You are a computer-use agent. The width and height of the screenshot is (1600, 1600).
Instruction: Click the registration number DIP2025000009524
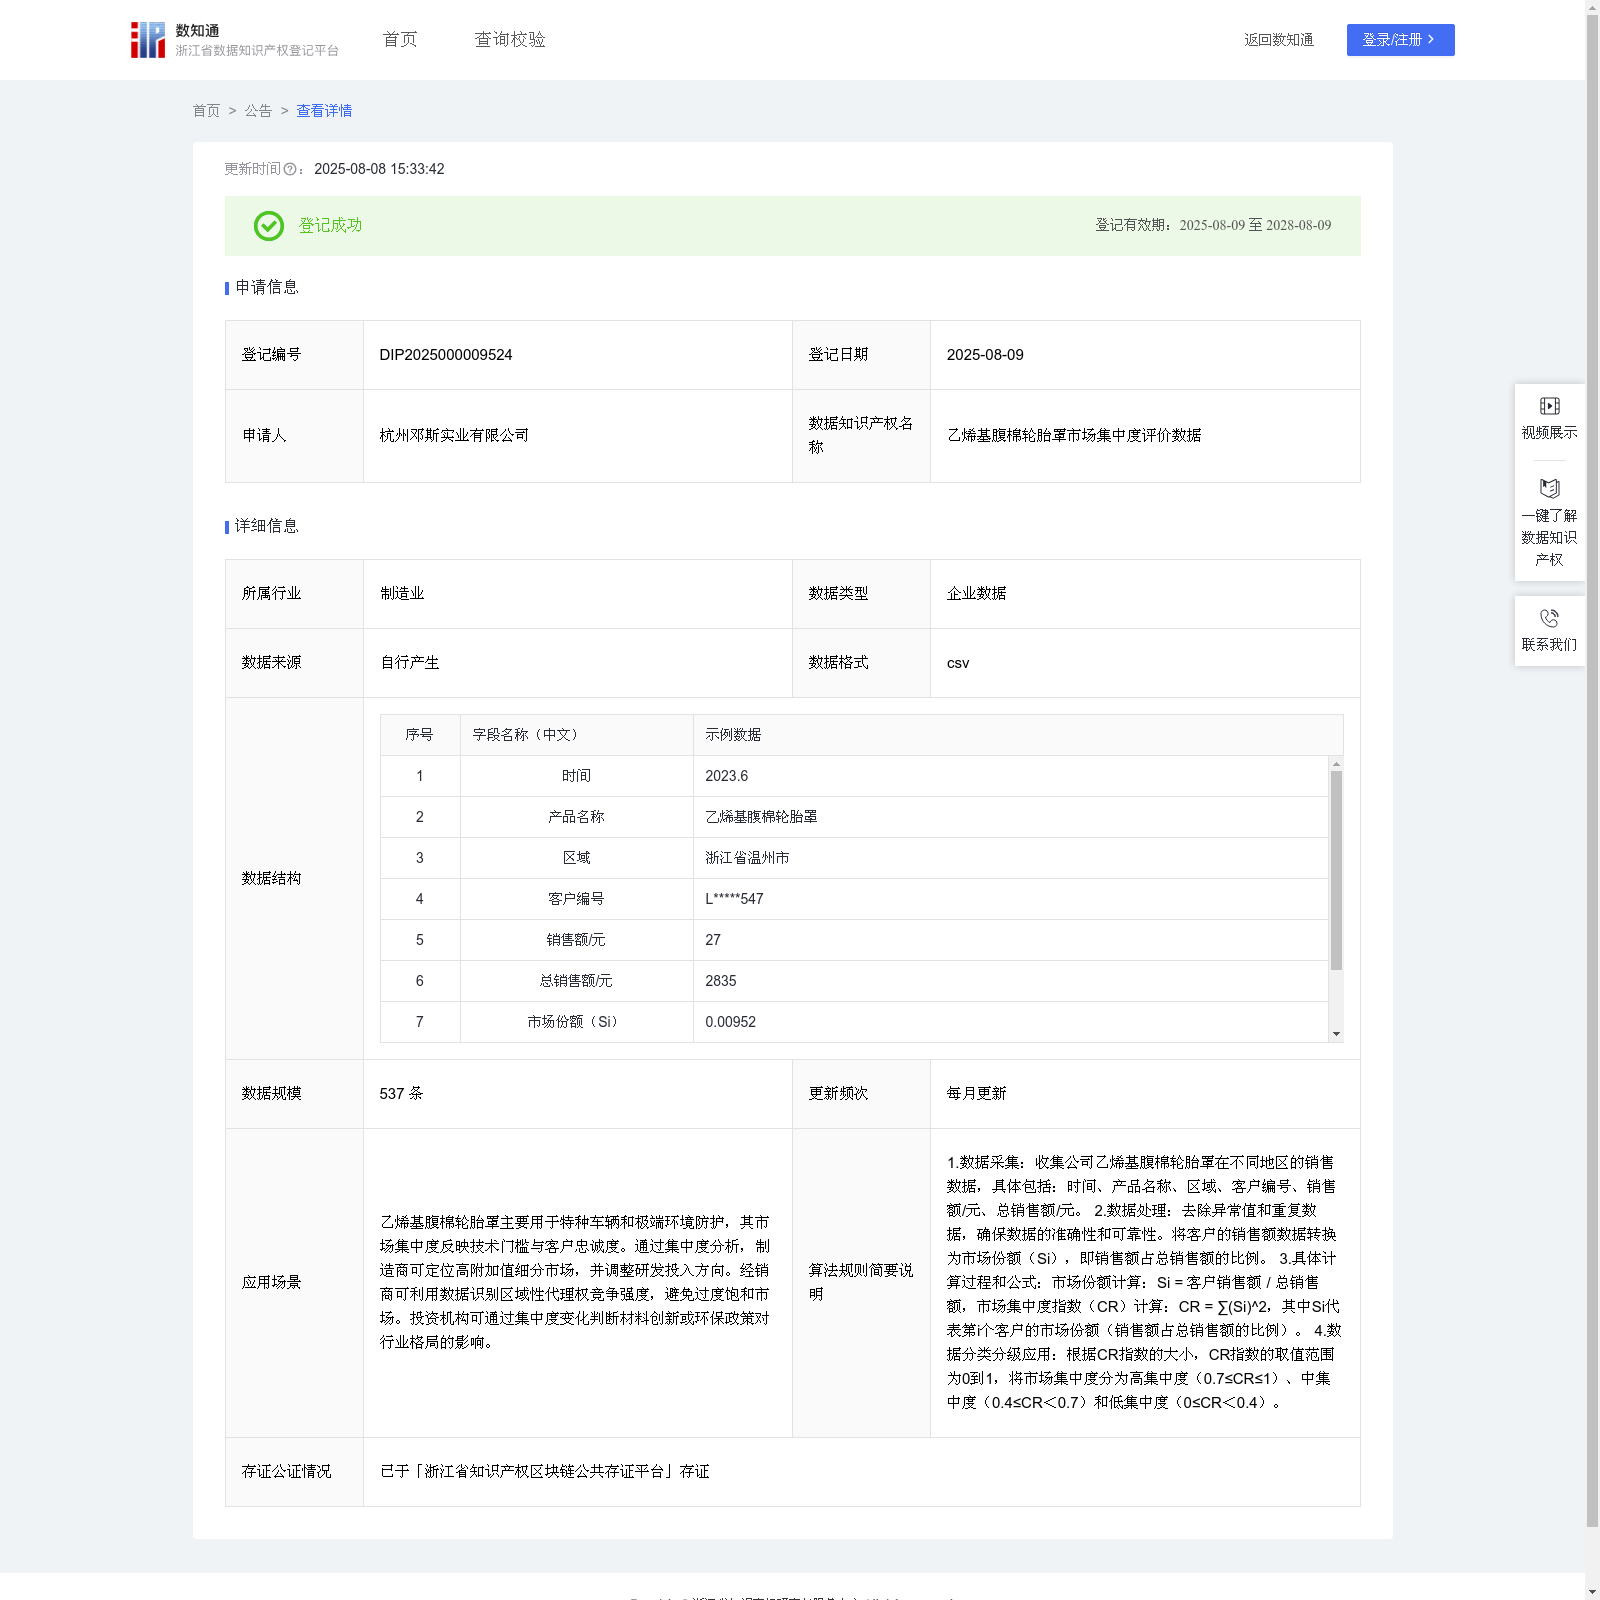(x=446, y=355)
